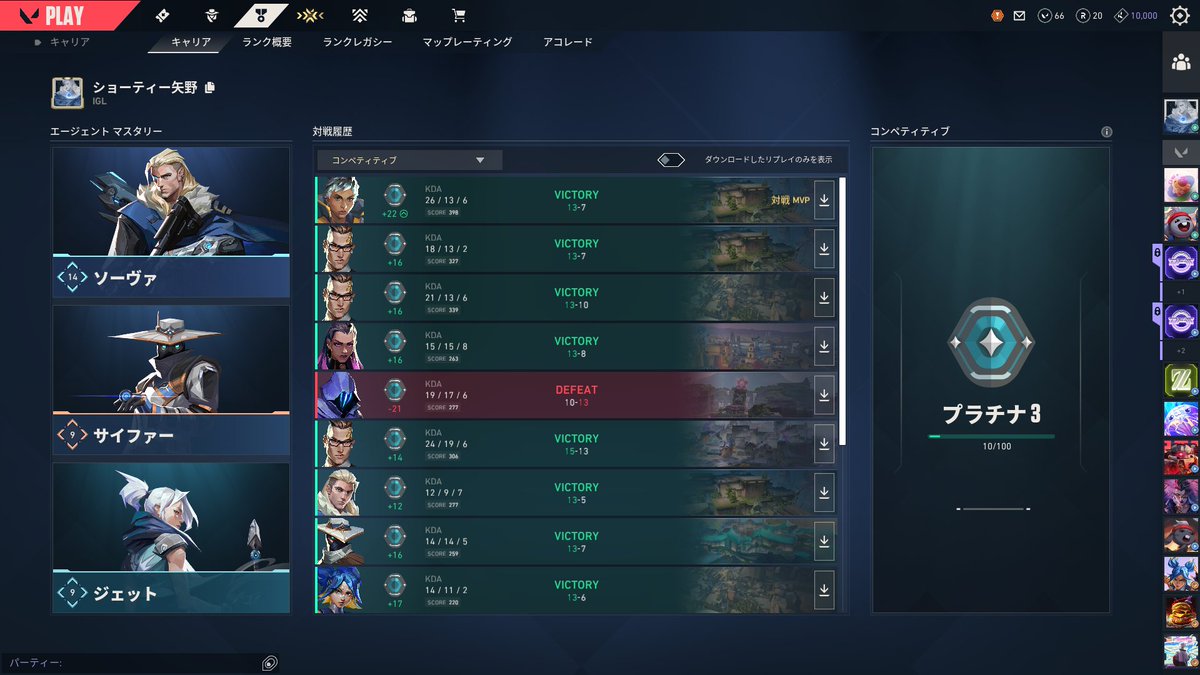Viewport: 1200px width, 675px height.
Task: Switch to the アコレード tab
Action: pyautogui.click(x=567, y=42)
